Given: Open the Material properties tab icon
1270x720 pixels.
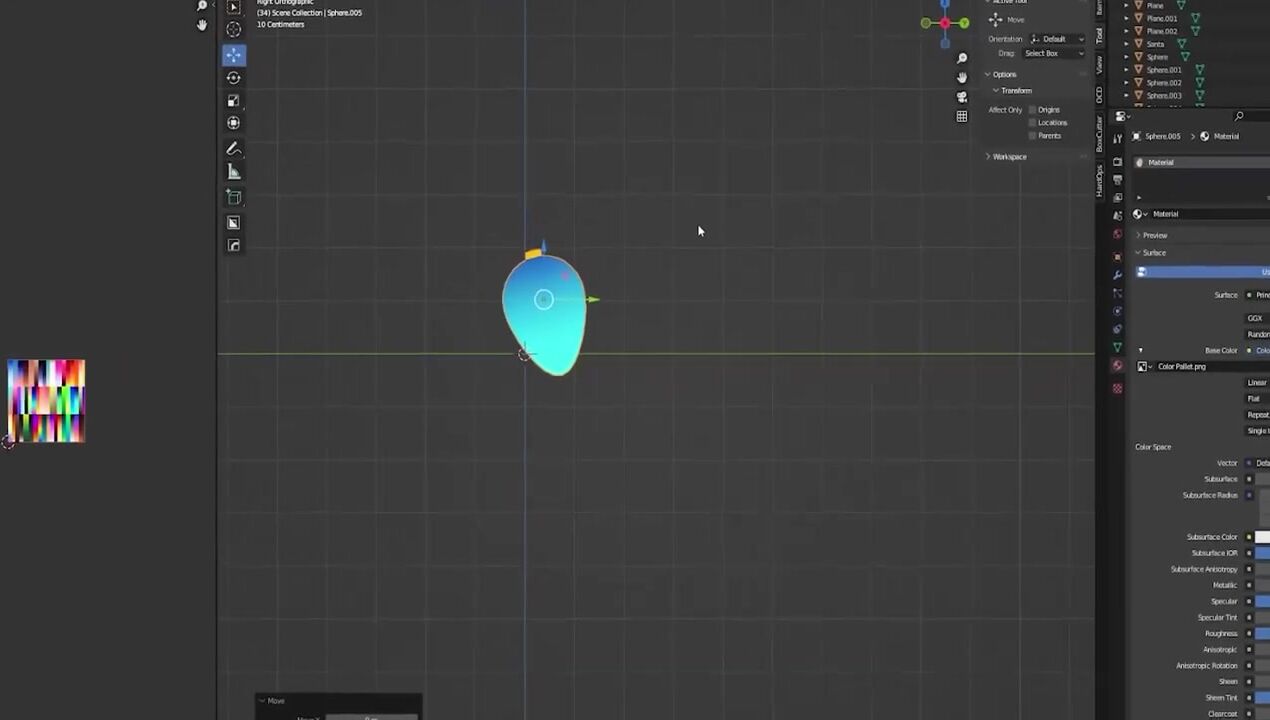Looking at the screenshot, I should click(1117, 366).
